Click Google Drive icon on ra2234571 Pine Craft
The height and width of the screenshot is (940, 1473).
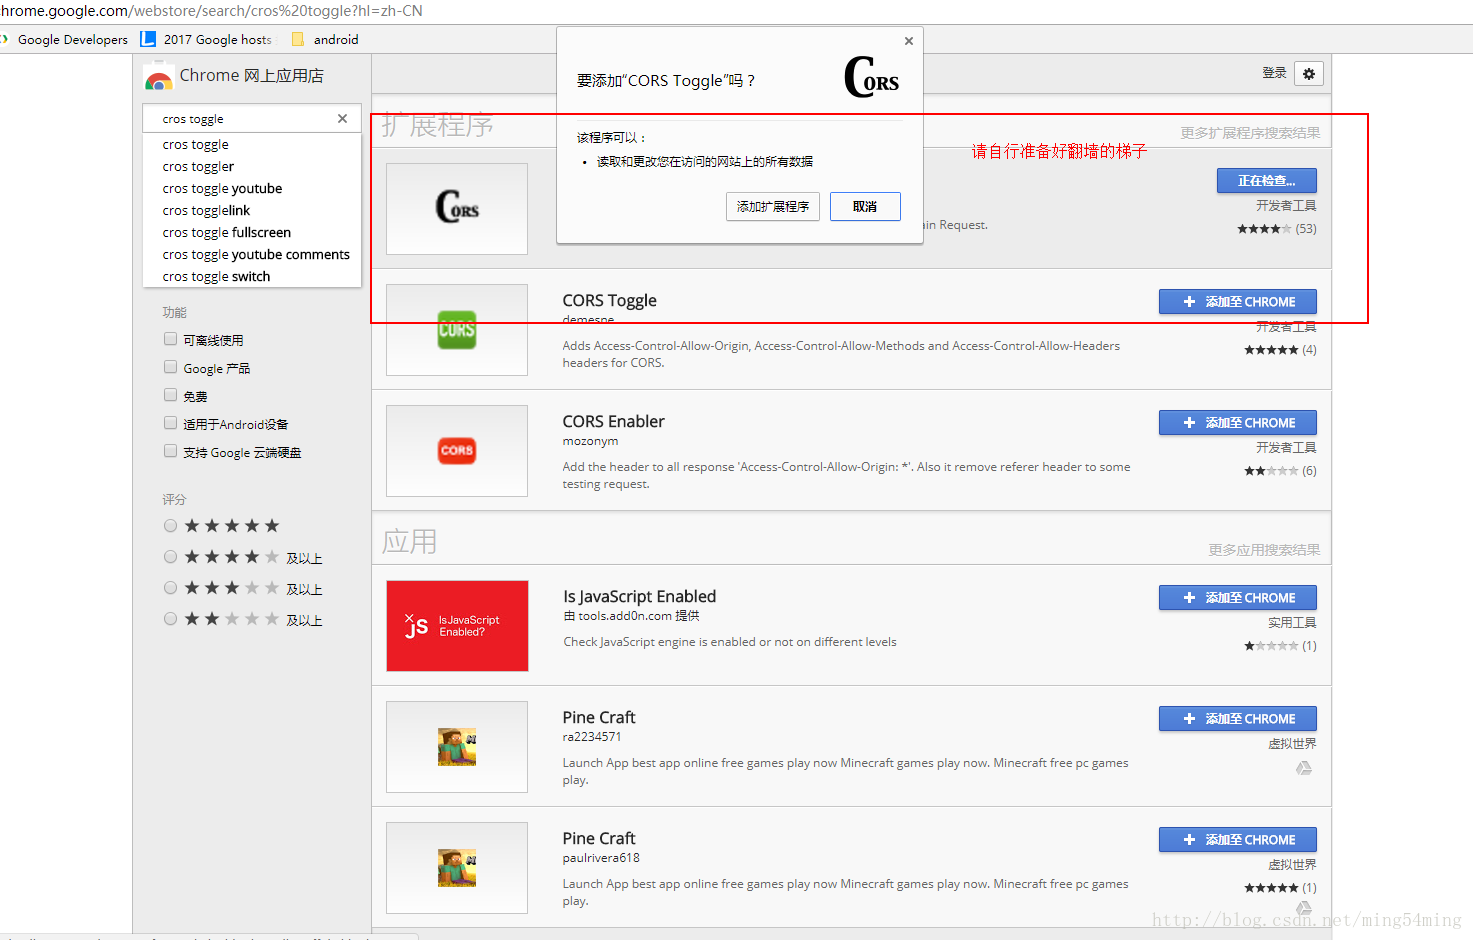tap(1304, 768)
